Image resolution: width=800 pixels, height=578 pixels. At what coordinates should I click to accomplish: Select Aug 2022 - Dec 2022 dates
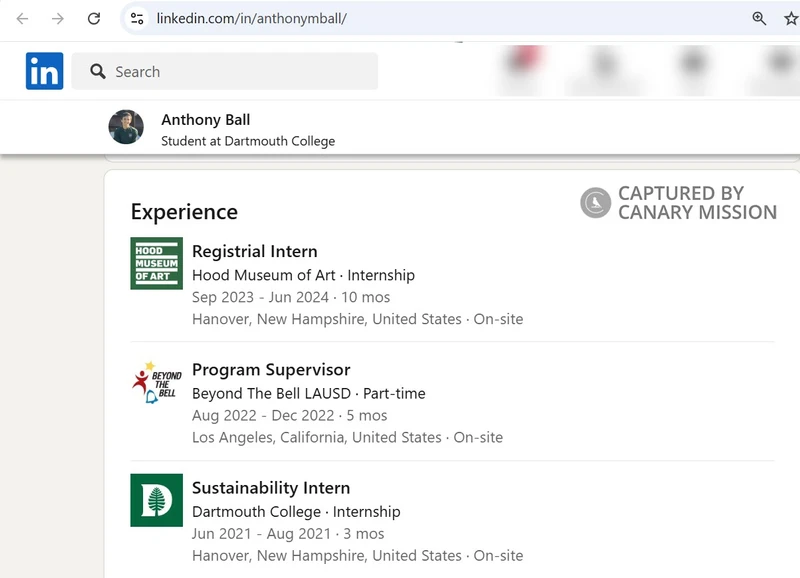coord(263,416)
